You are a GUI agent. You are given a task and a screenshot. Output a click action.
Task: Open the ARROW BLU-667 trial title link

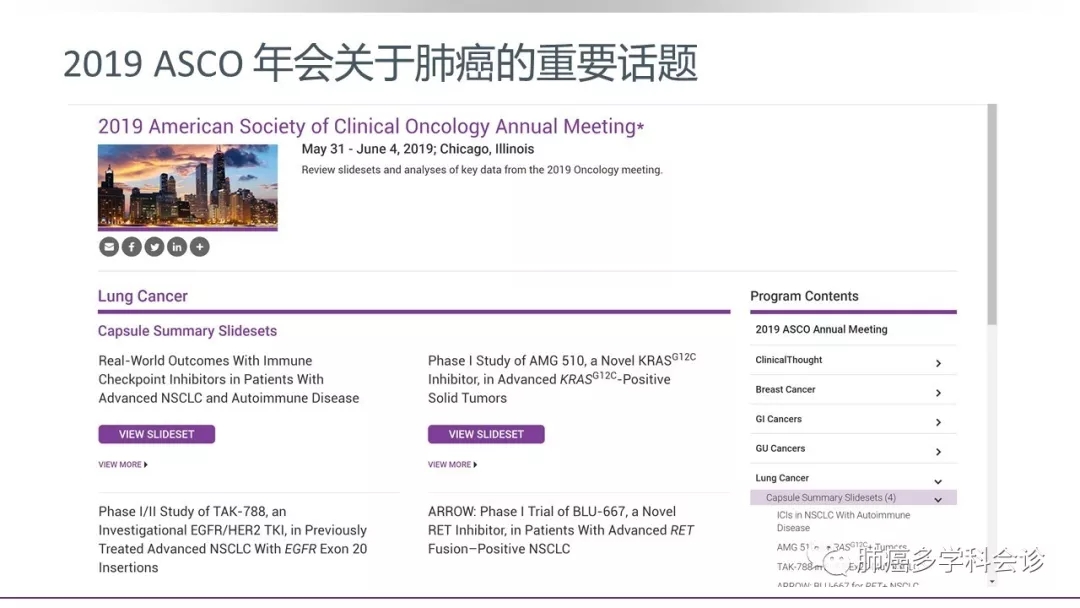[x=560, y=530]
